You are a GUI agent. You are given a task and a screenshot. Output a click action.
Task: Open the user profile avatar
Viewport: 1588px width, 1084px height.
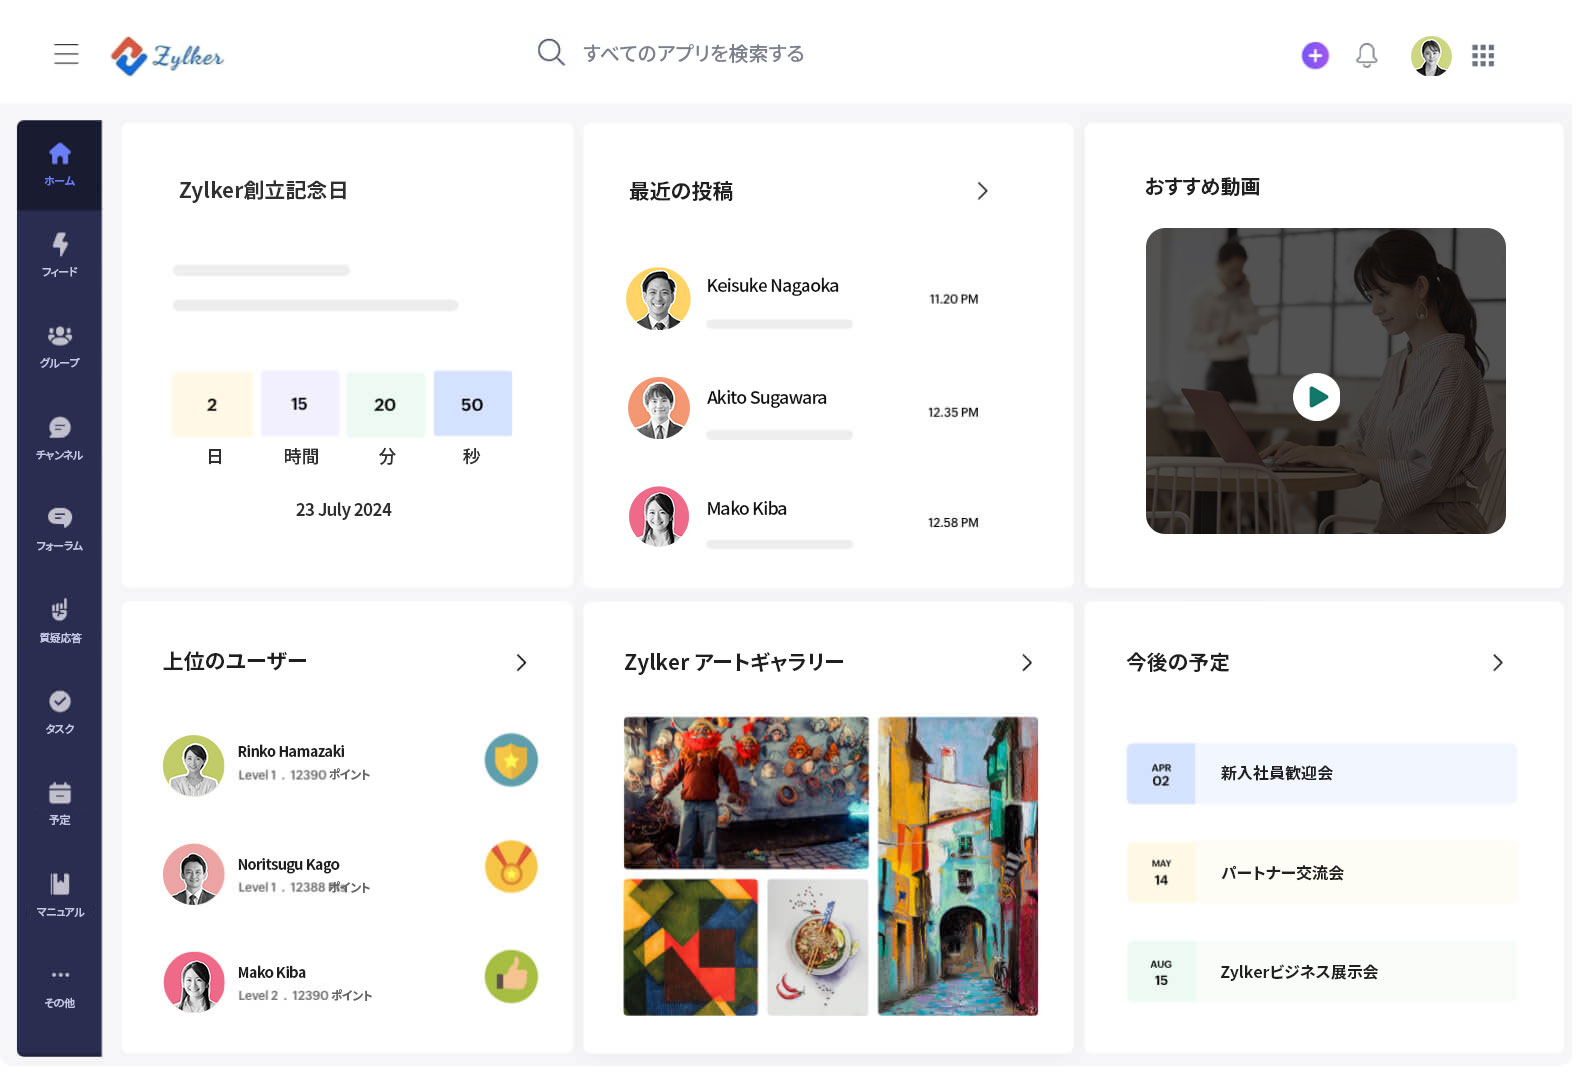[x=1431, y=56]
